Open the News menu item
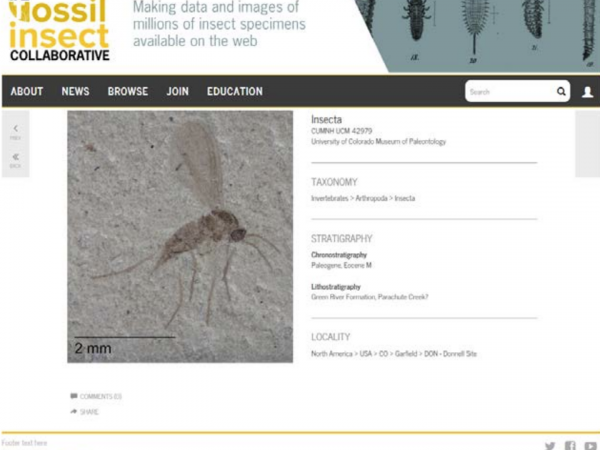Viewport: 600px width, 450px height. point(75,91)
